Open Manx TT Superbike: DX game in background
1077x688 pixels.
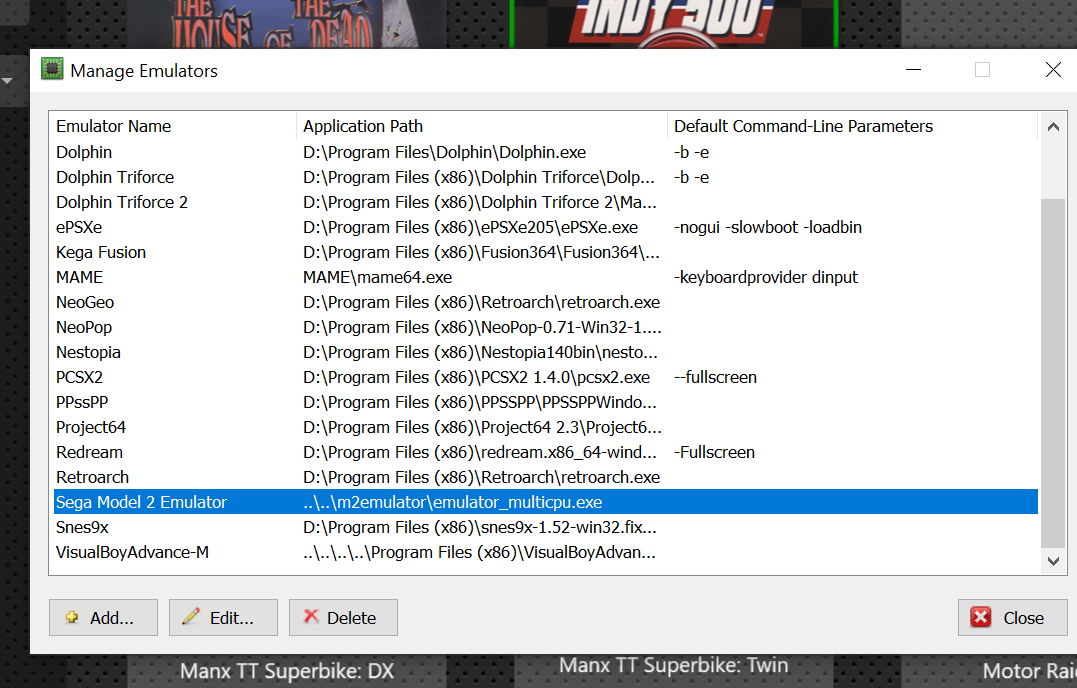[x=286, y=671]
